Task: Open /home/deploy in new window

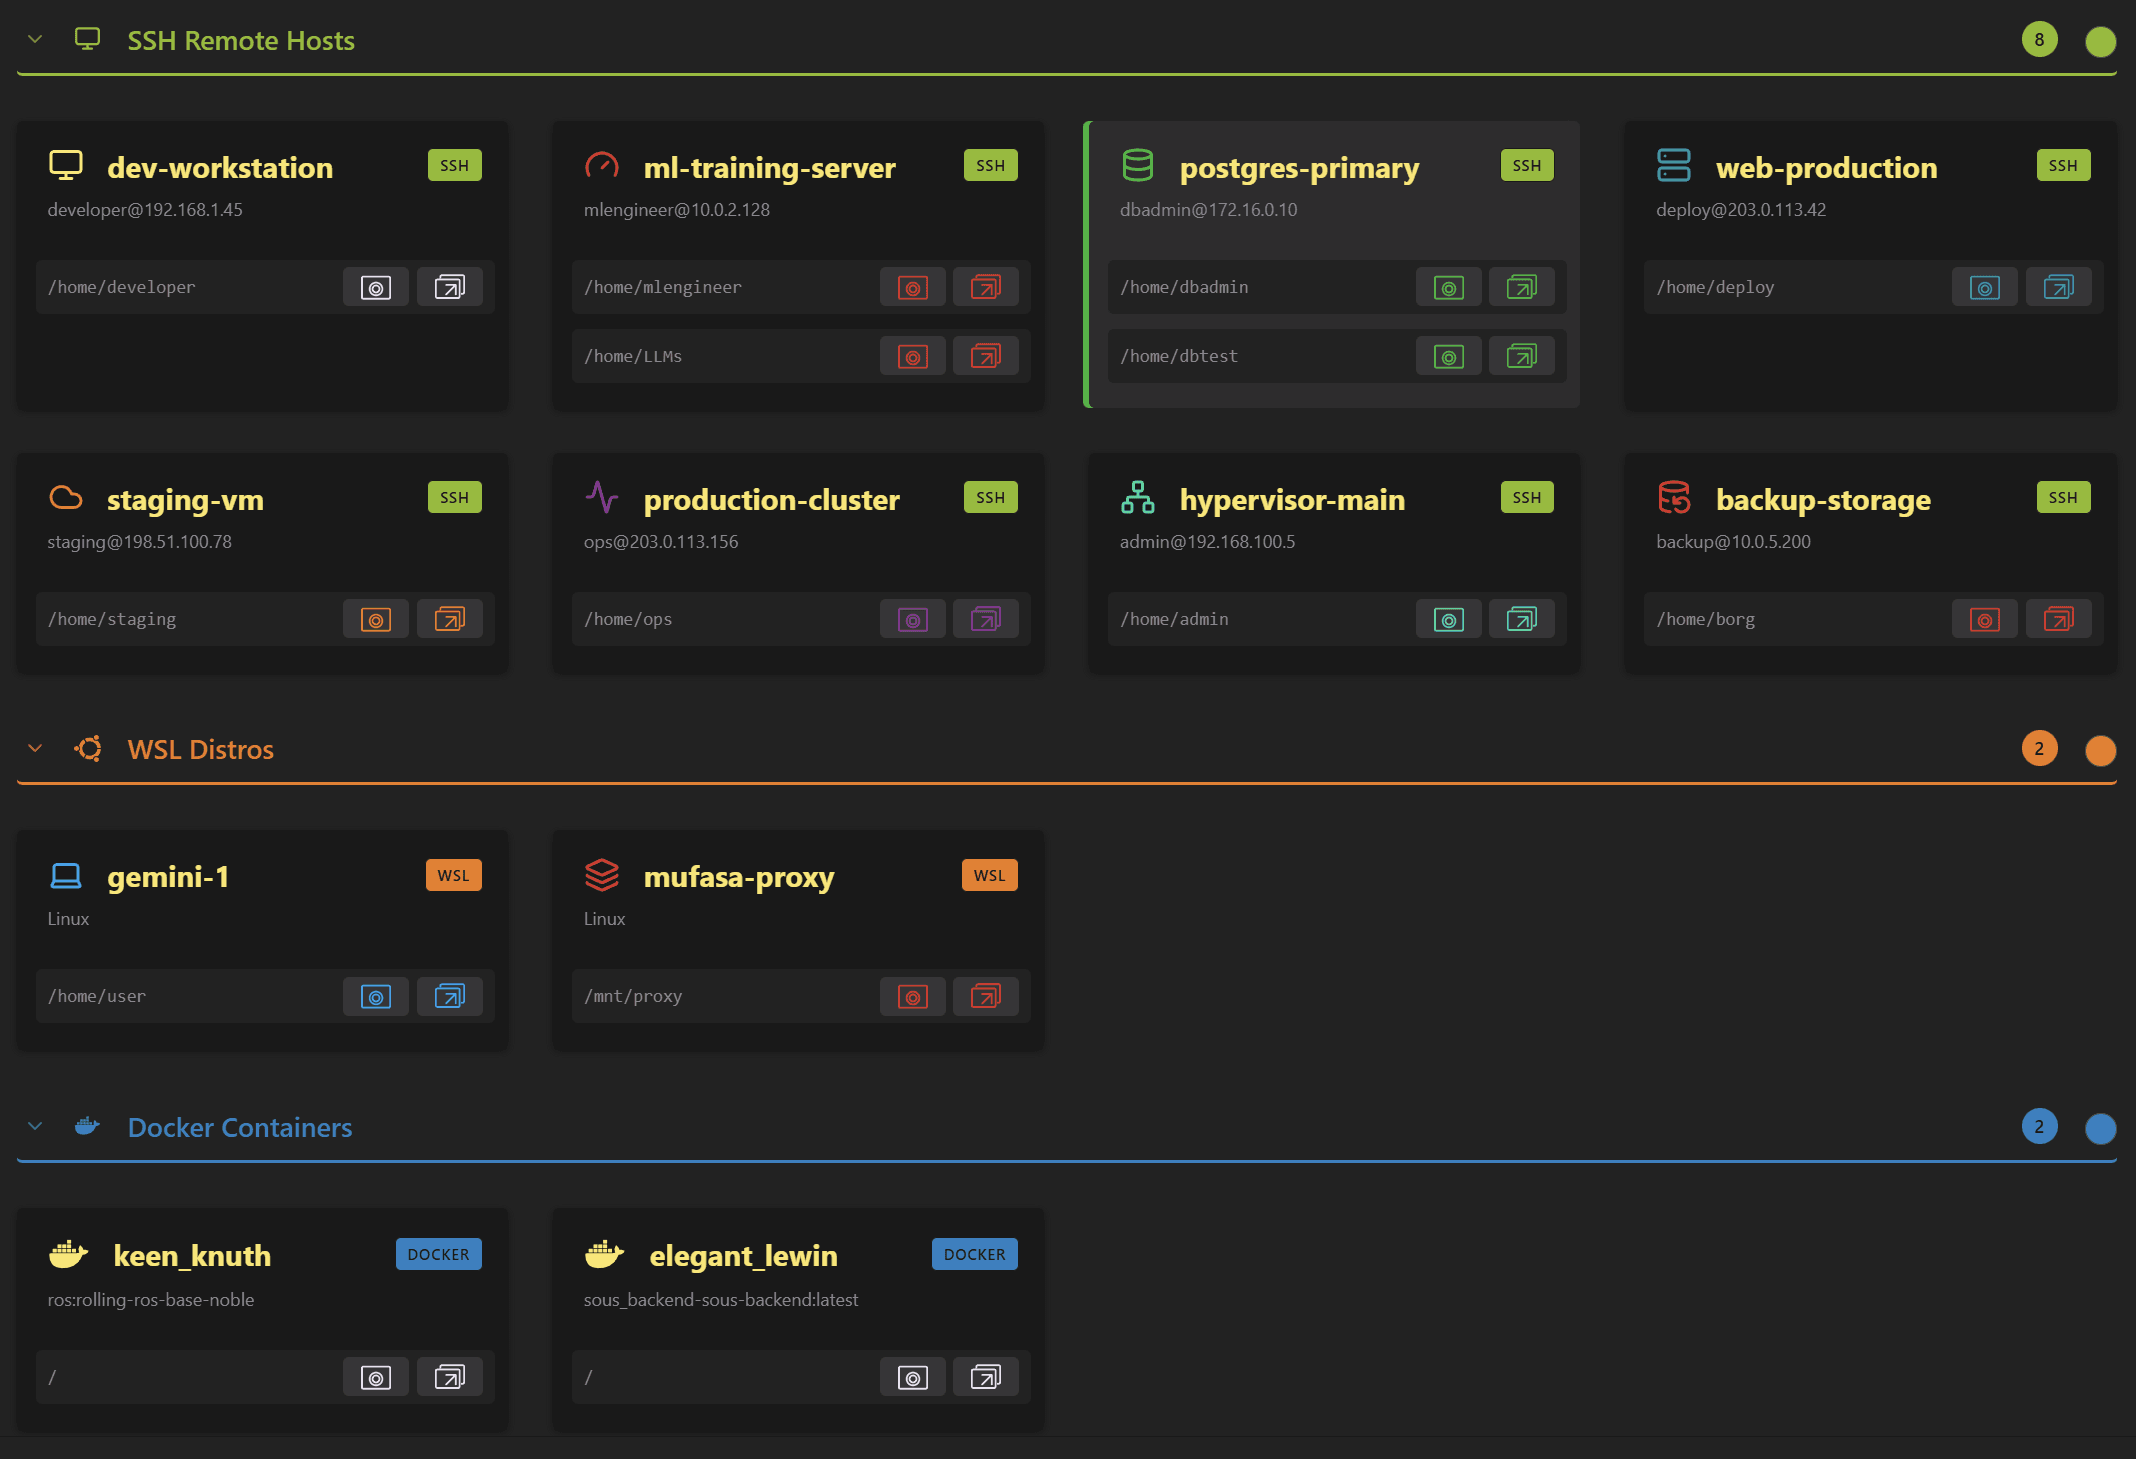Action: coord(2059,288)
